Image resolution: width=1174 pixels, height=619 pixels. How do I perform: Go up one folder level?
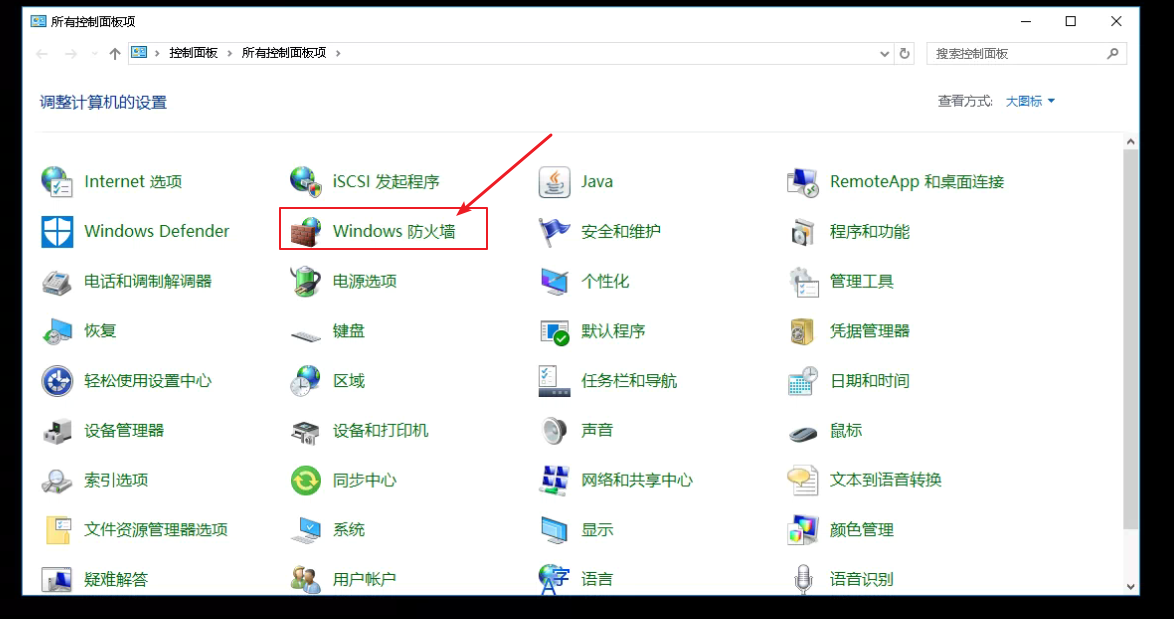pos(115,54)
